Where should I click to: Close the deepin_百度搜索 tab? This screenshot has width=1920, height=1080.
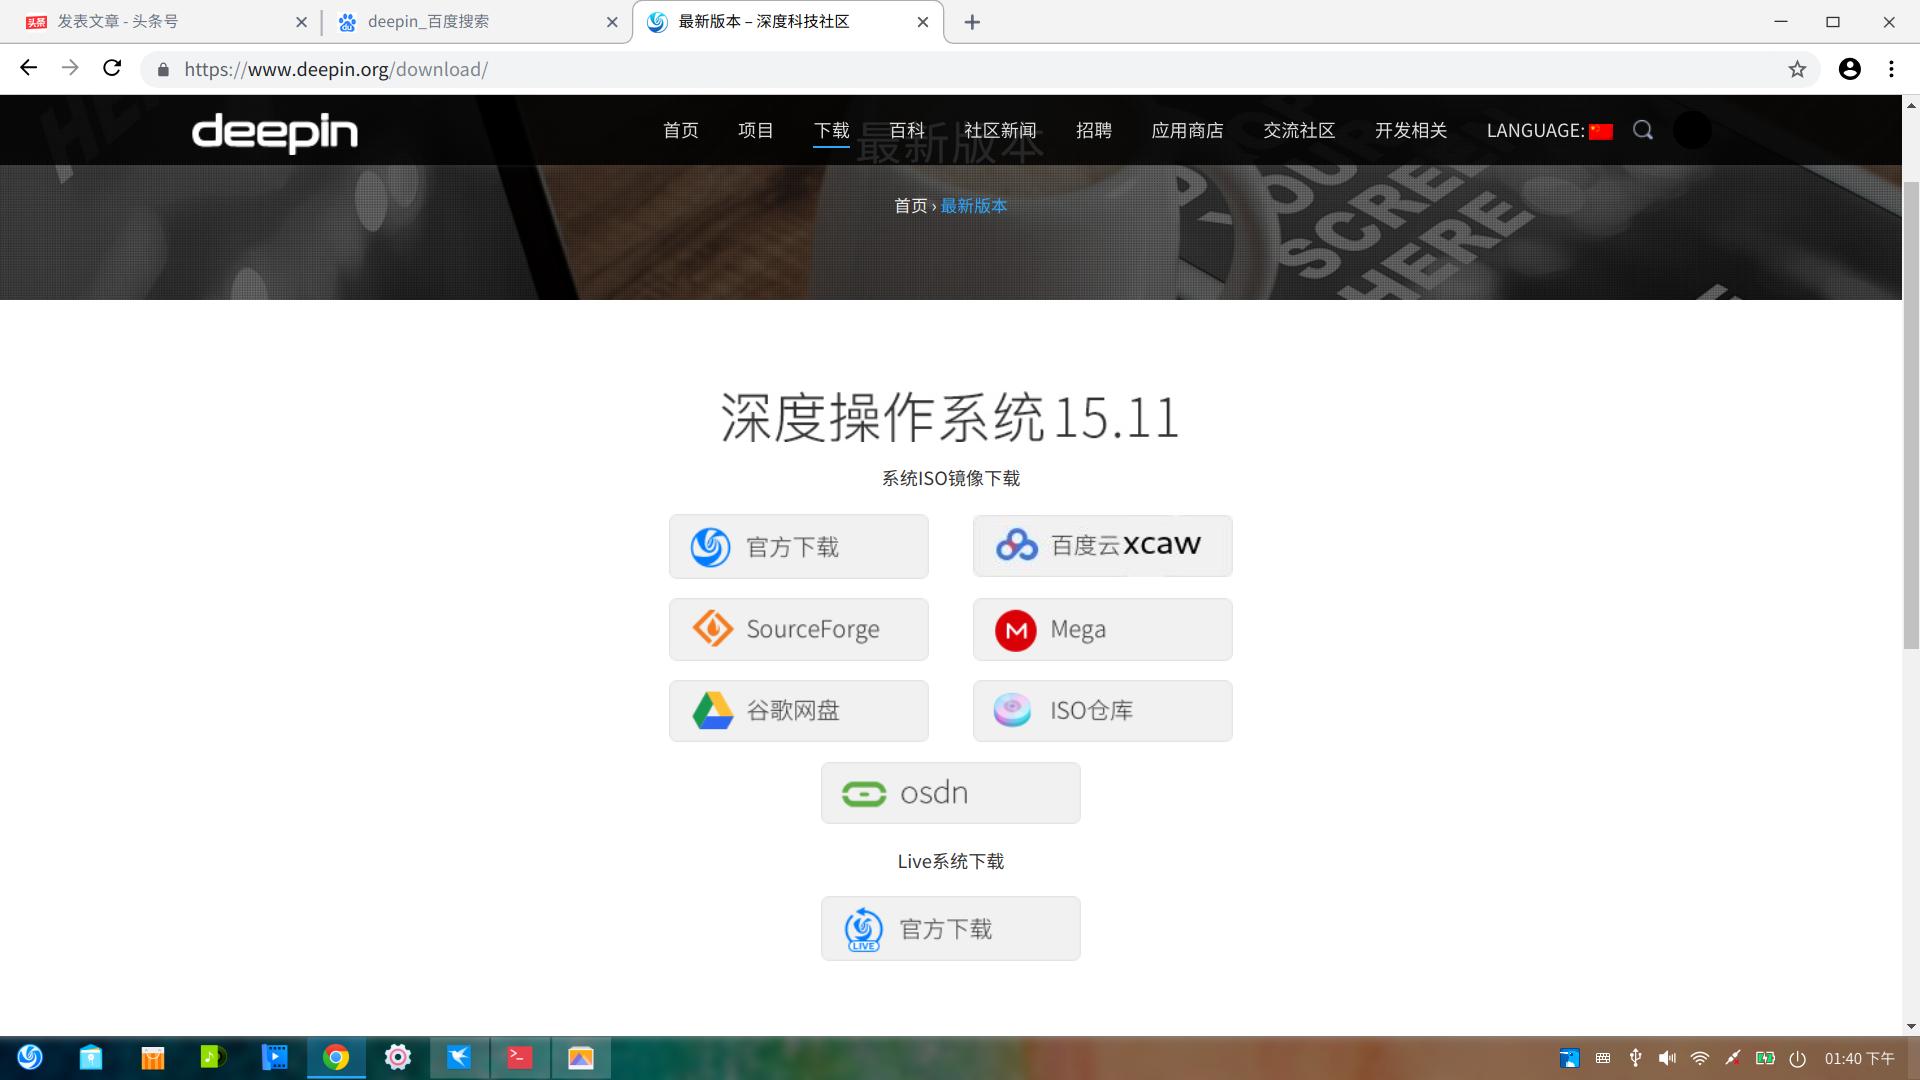coord(612,22)
